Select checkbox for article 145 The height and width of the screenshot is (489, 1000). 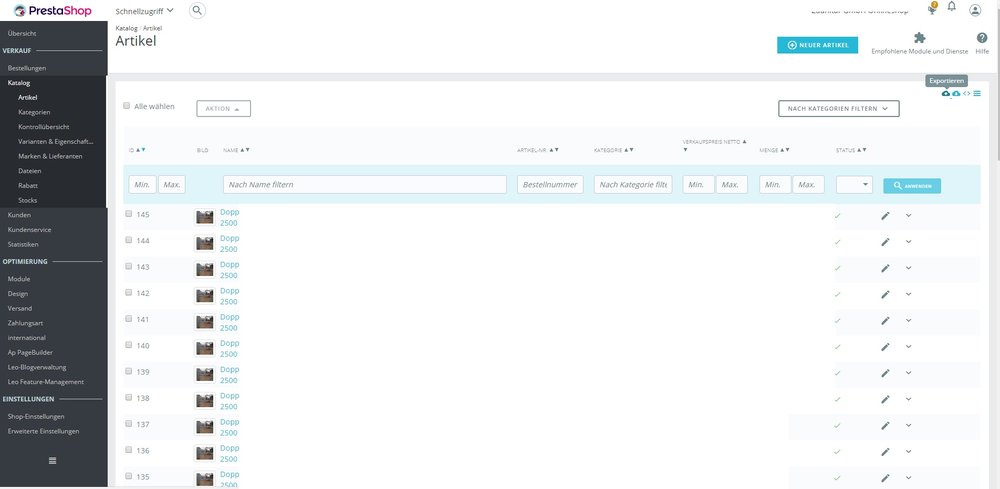coord(129,214)
